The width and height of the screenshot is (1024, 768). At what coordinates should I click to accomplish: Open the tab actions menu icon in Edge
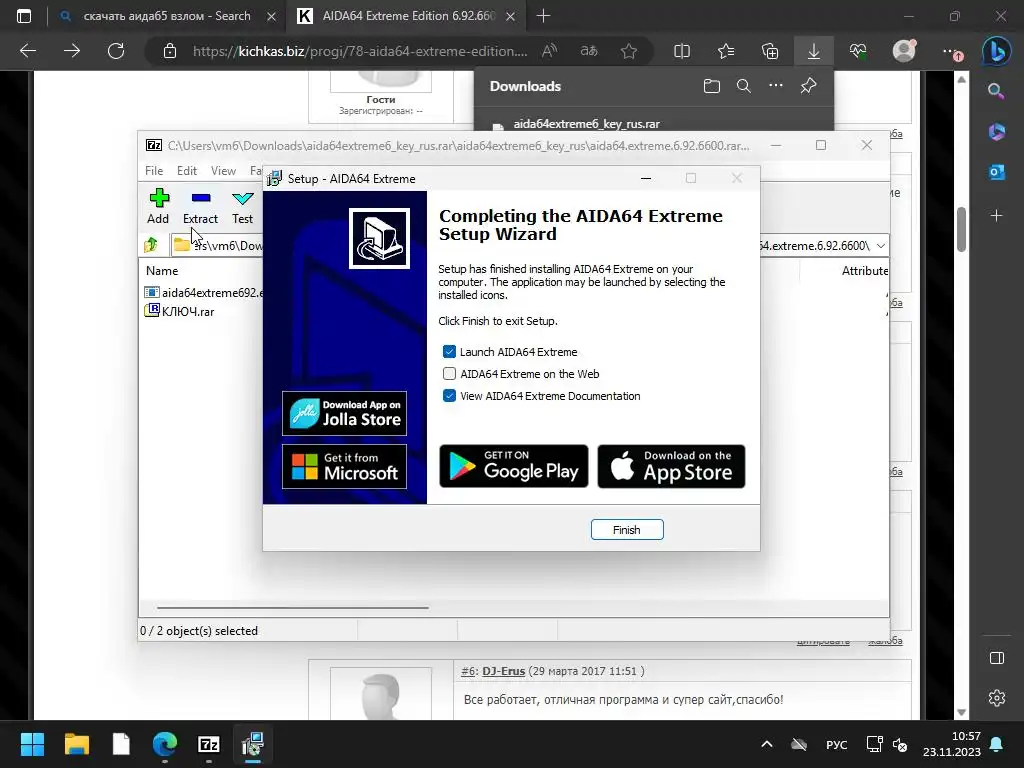tap(24, 16)
